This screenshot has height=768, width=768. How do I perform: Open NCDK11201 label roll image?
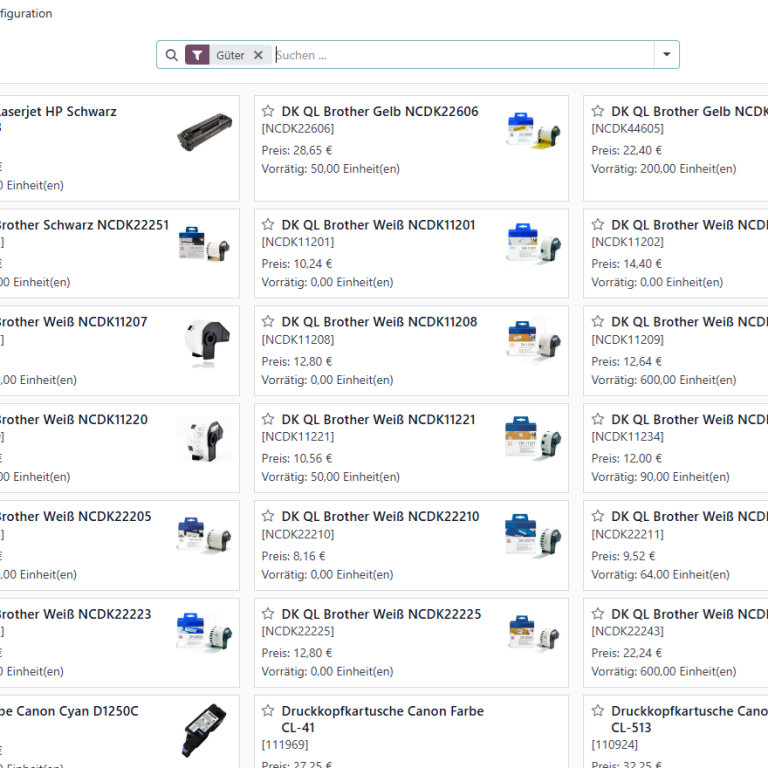tap(533, 243)
